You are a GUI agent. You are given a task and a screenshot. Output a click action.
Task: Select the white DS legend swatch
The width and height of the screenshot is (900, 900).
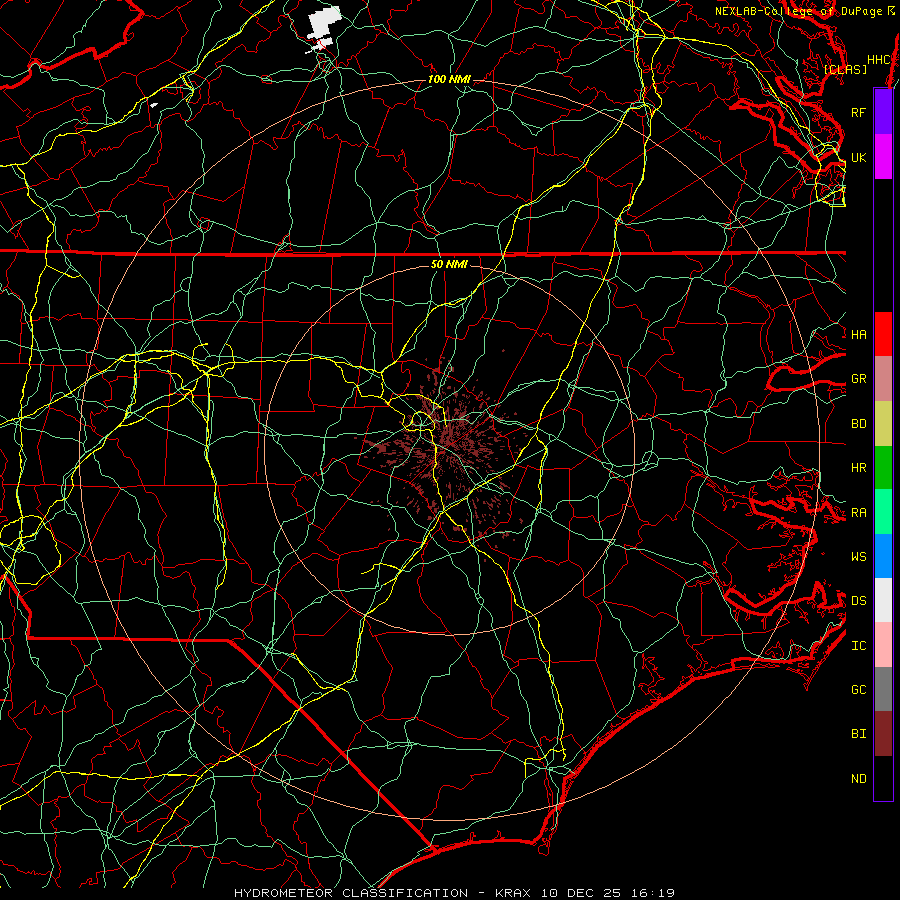883,600
